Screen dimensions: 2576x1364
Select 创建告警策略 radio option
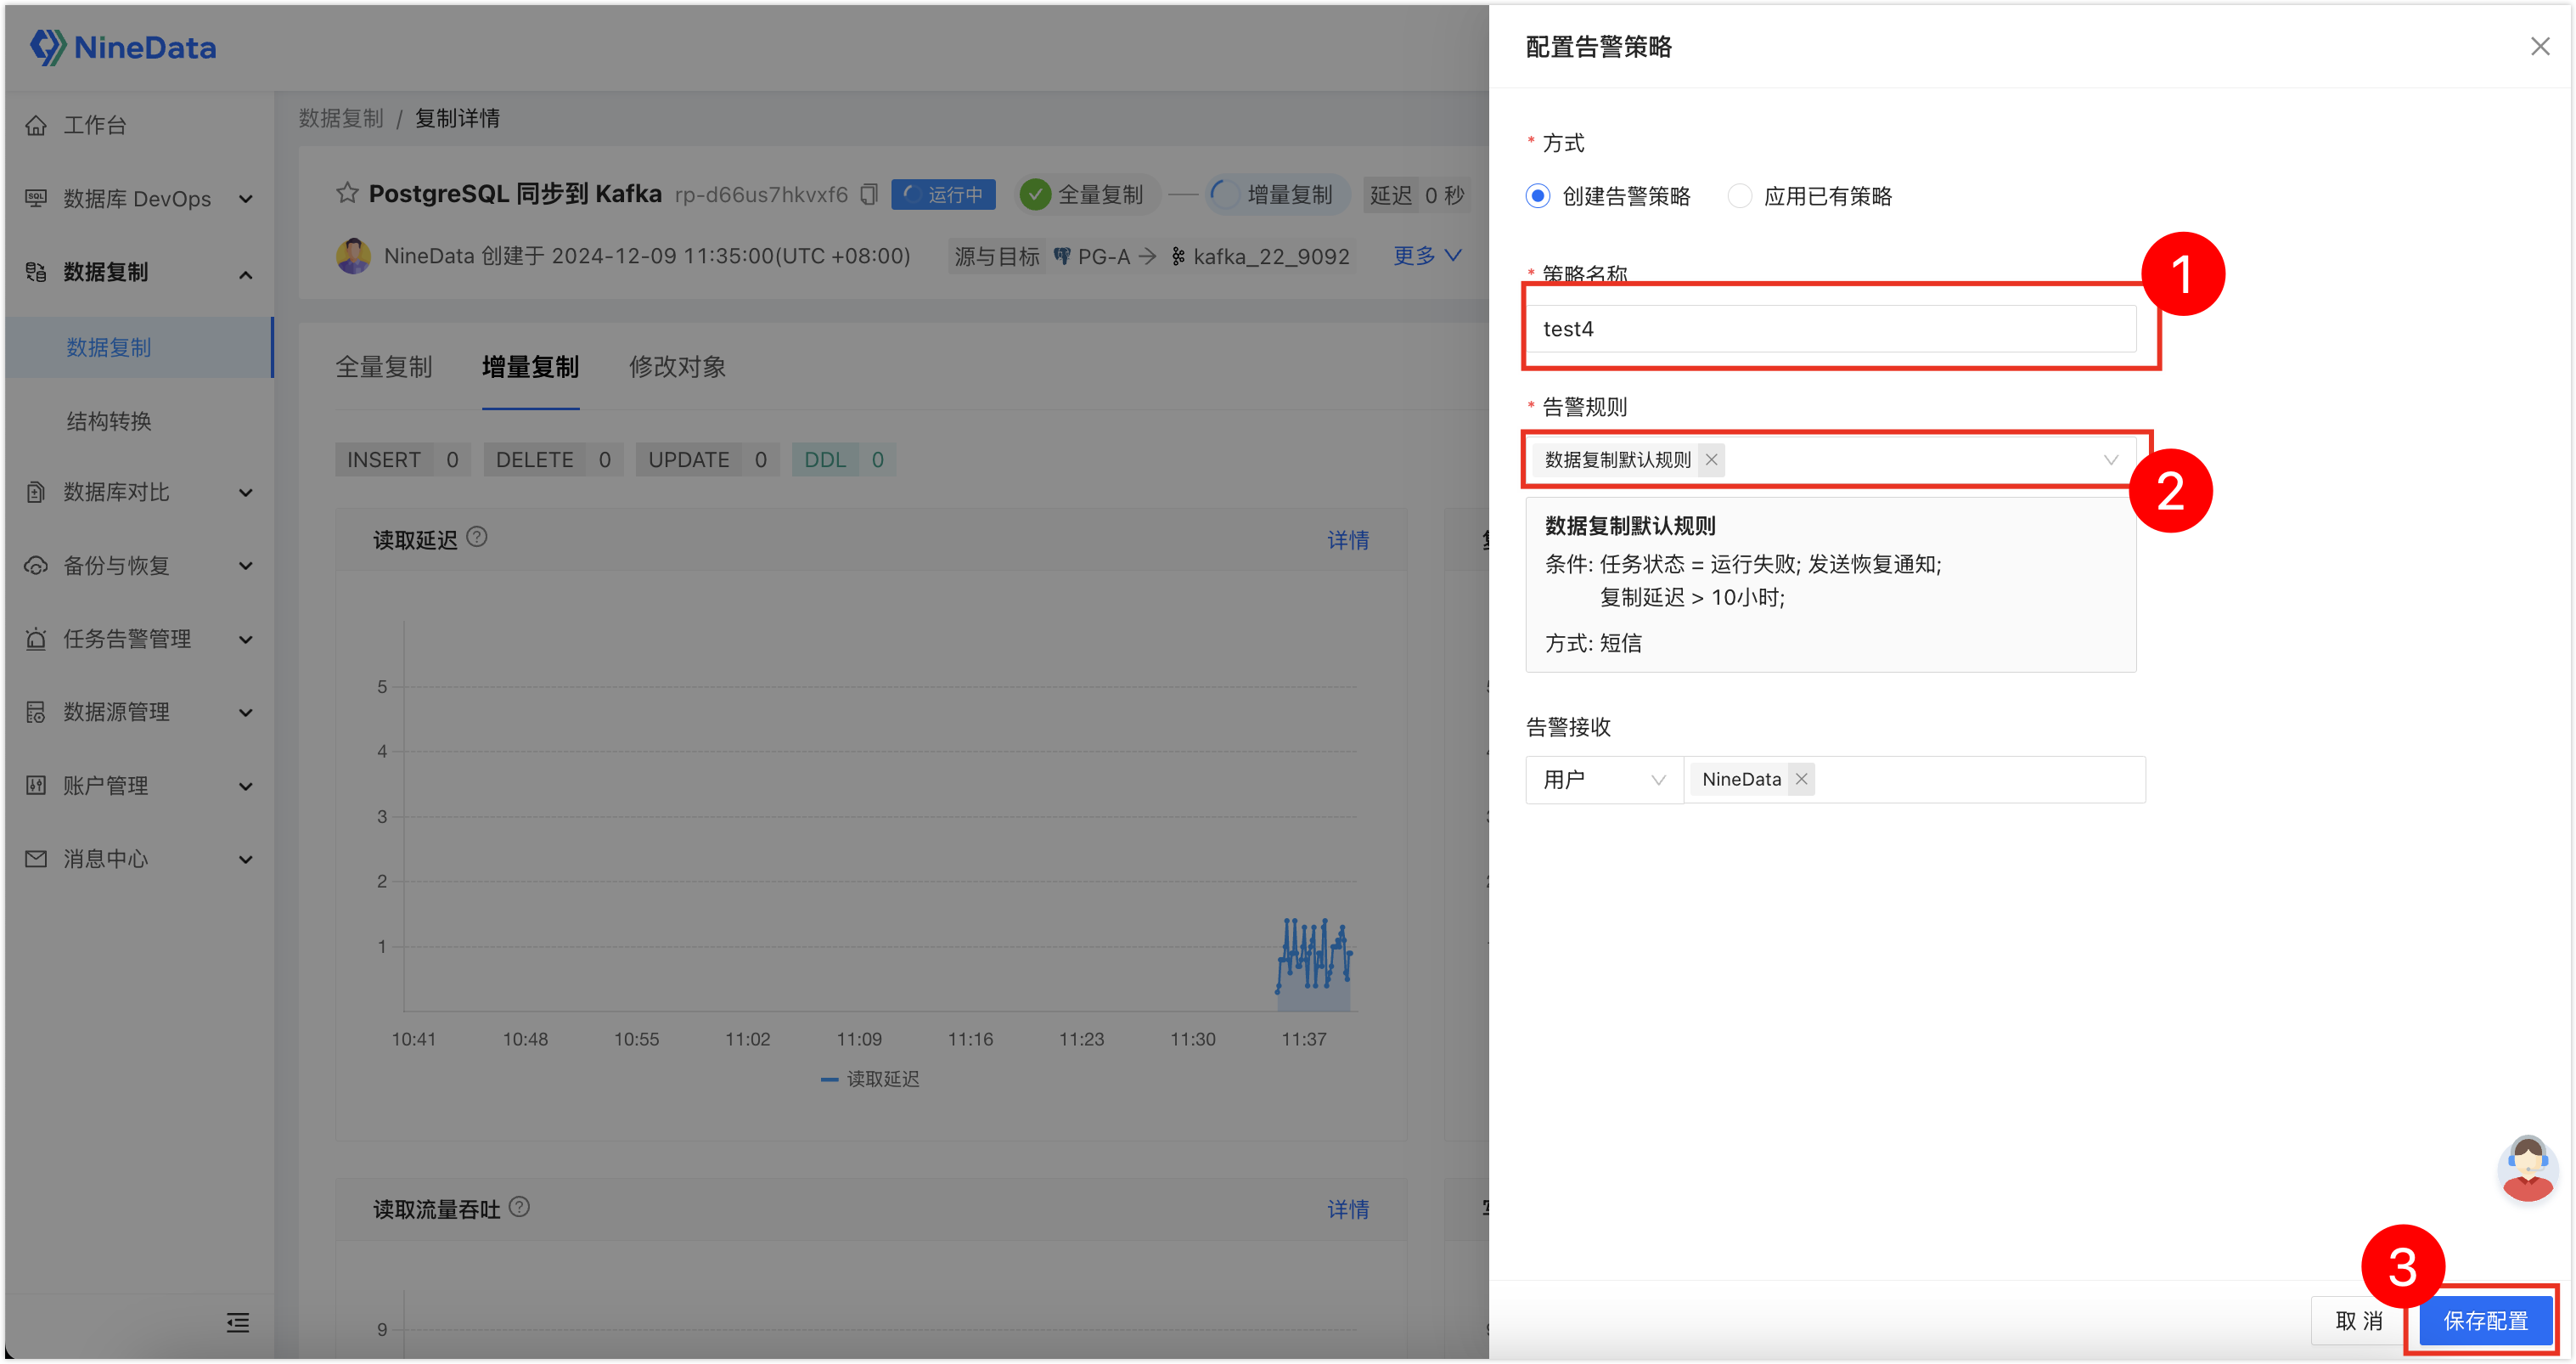click(1538, 196)
